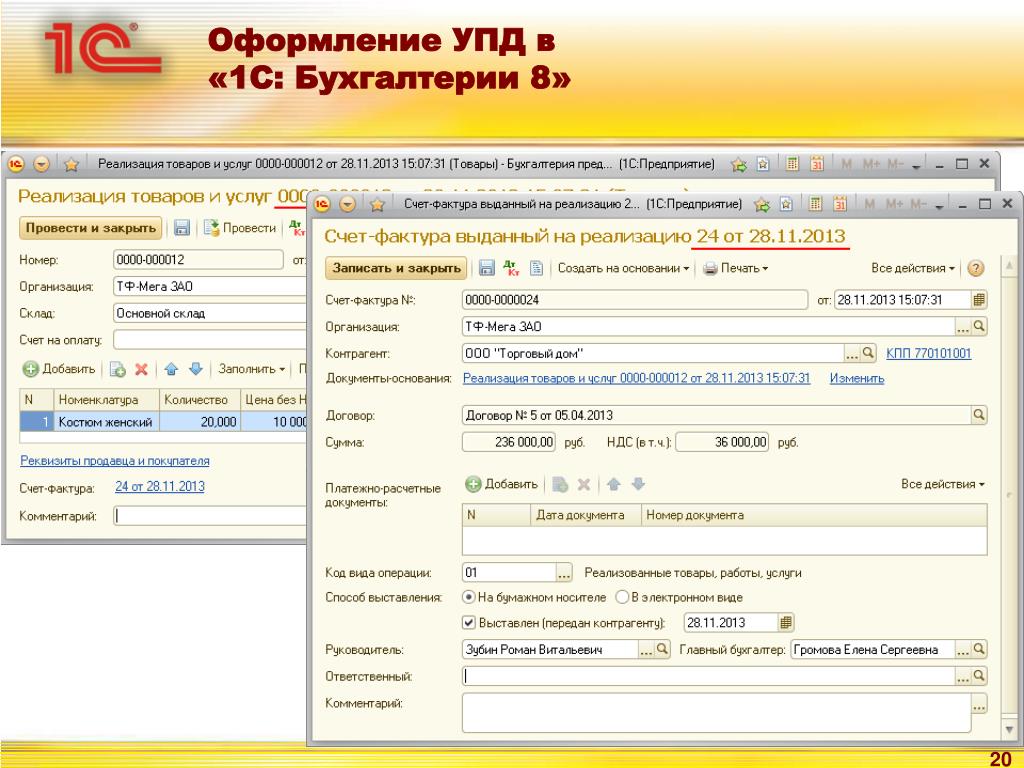Select the На бумажном носителе option

tap(468, 597)
